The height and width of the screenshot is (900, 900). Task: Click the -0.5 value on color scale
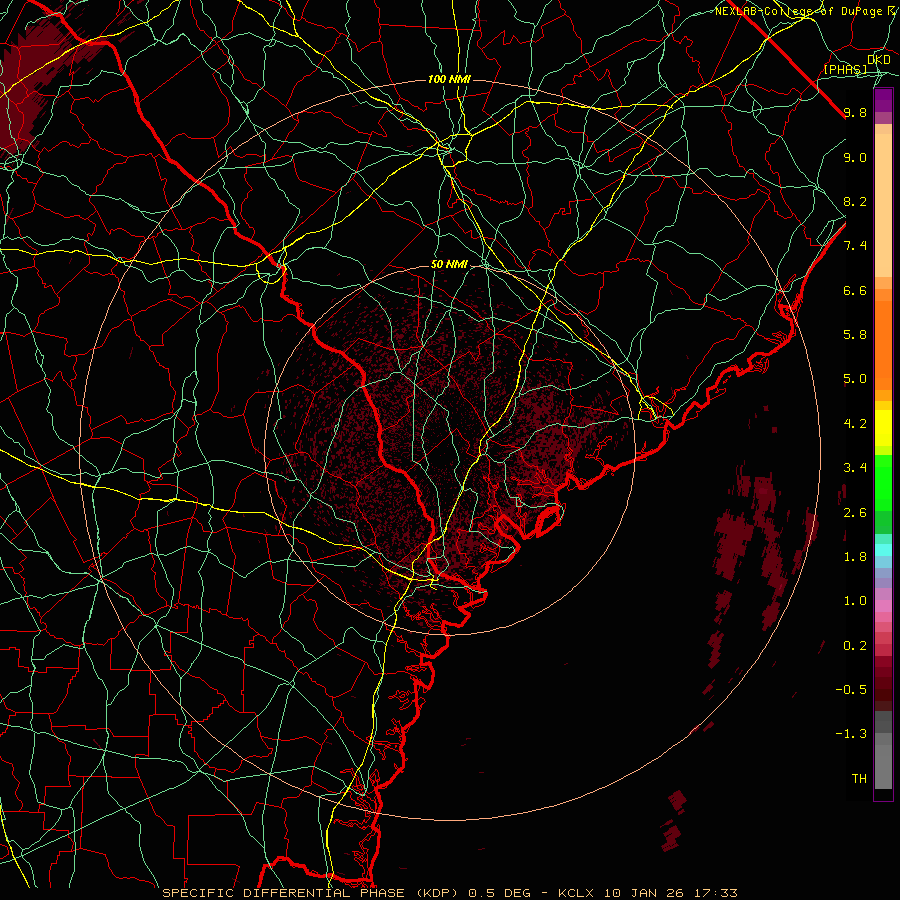click(851, 690)
